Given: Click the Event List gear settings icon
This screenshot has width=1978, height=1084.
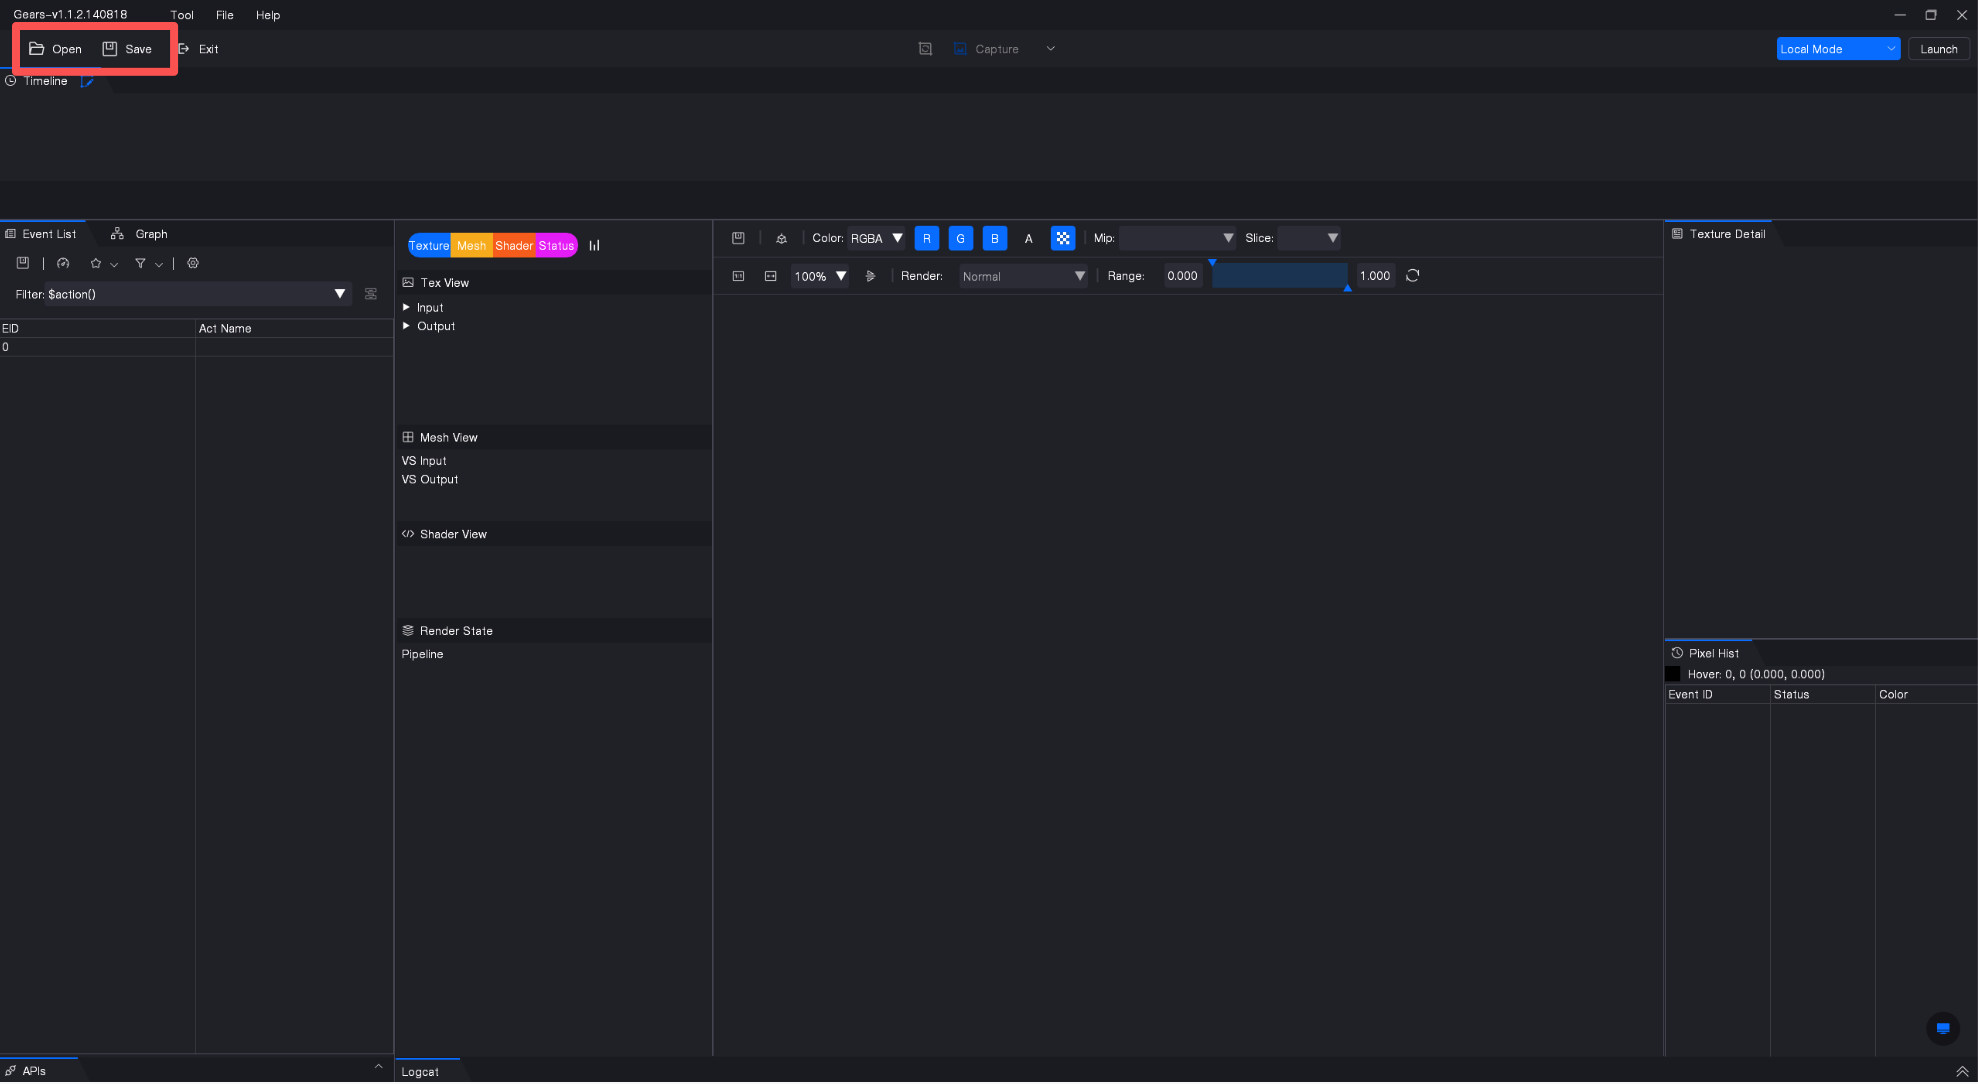Looking at the screenshot, I should pos(193,263).
